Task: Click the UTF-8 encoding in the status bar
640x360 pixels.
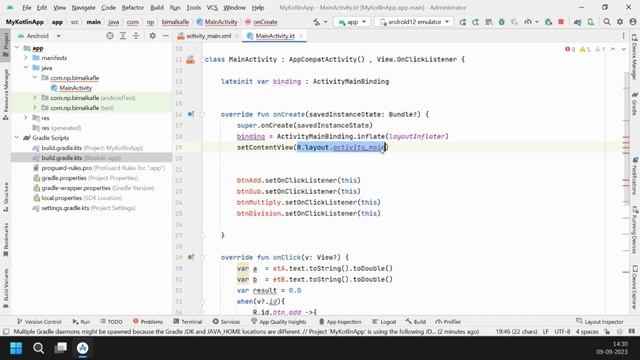Action: 562,332
